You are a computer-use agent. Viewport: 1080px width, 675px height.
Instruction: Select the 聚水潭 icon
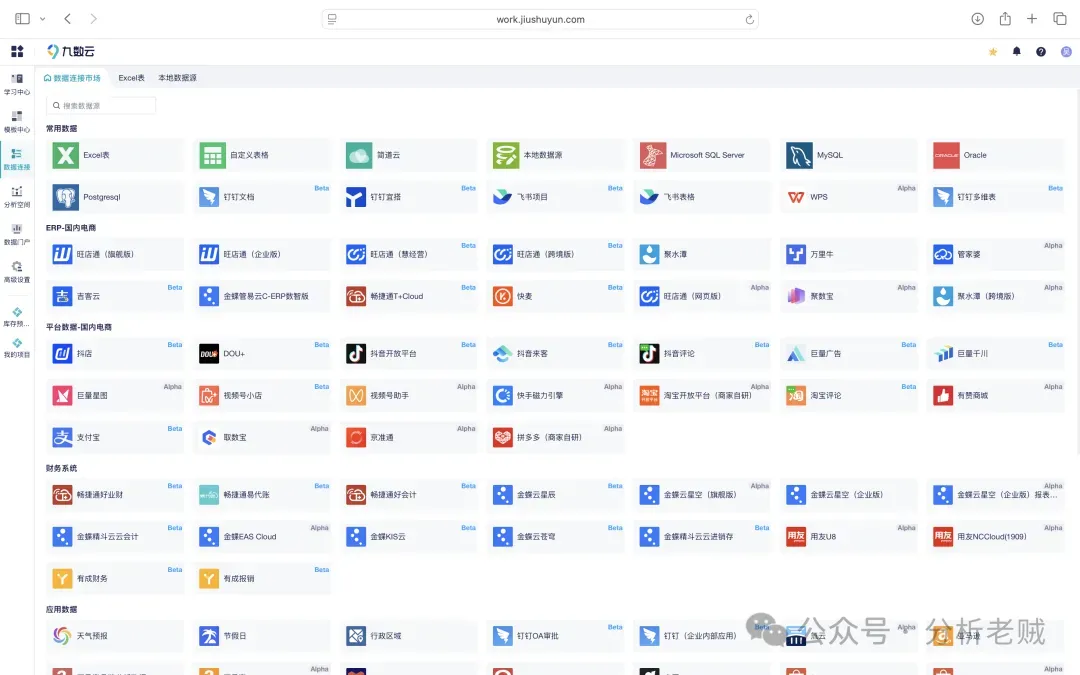[x=649, y=254]
